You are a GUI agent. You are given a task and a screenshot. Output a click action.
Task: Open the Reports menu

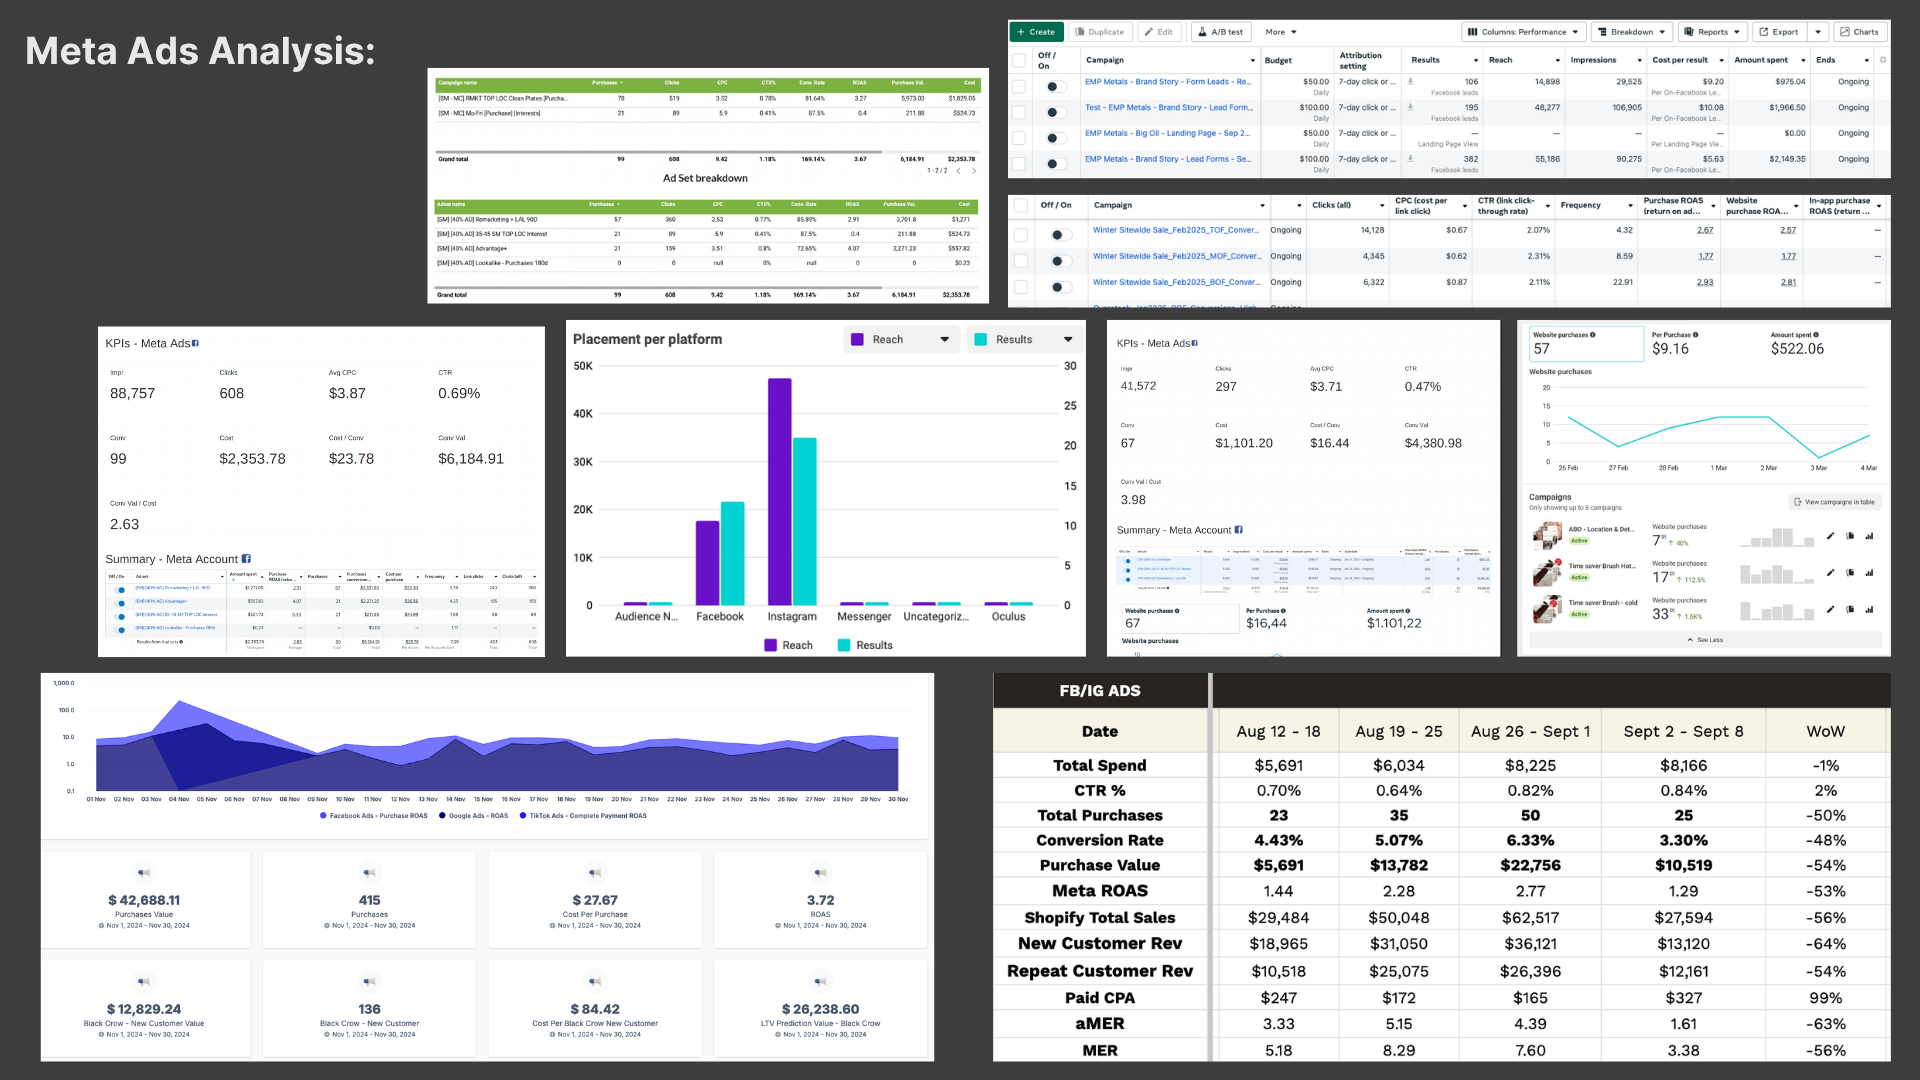tap(1712, 32)
